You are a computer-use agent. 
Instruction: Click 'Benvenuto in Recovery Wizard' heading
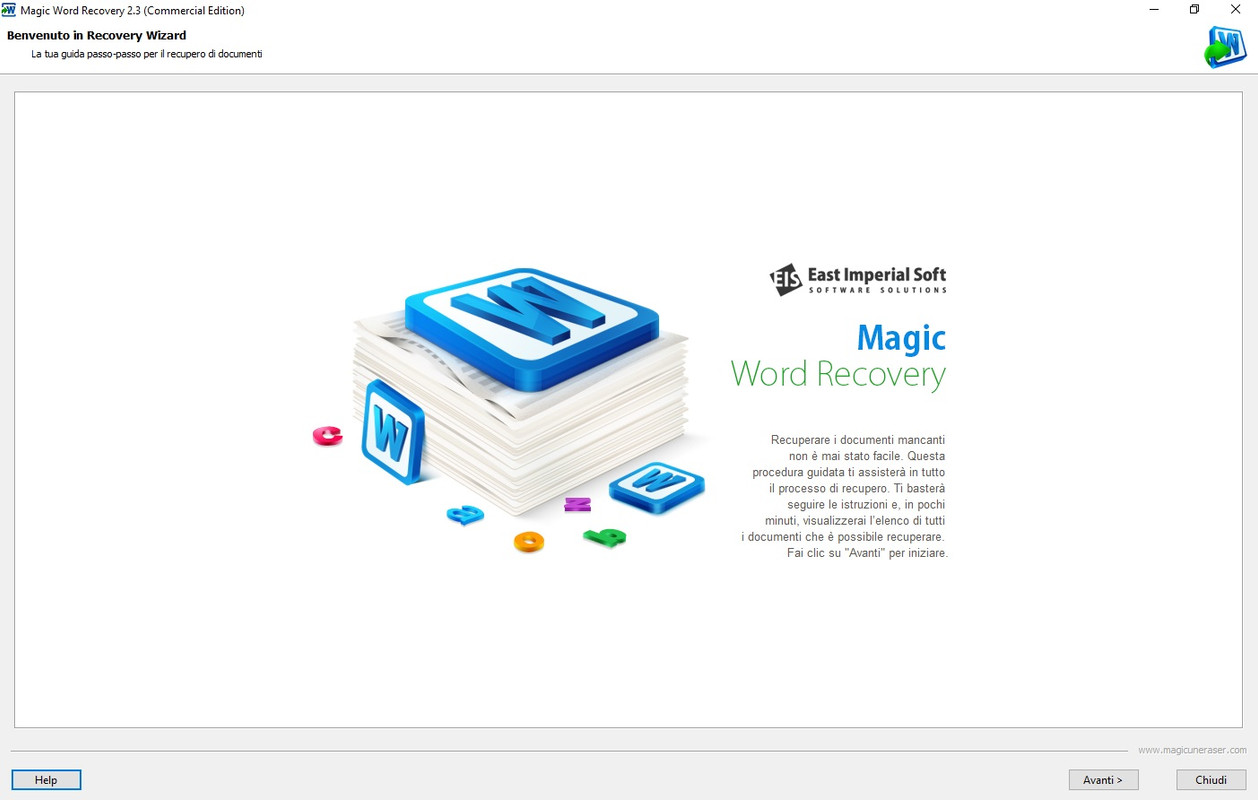[x=96, y=35]
